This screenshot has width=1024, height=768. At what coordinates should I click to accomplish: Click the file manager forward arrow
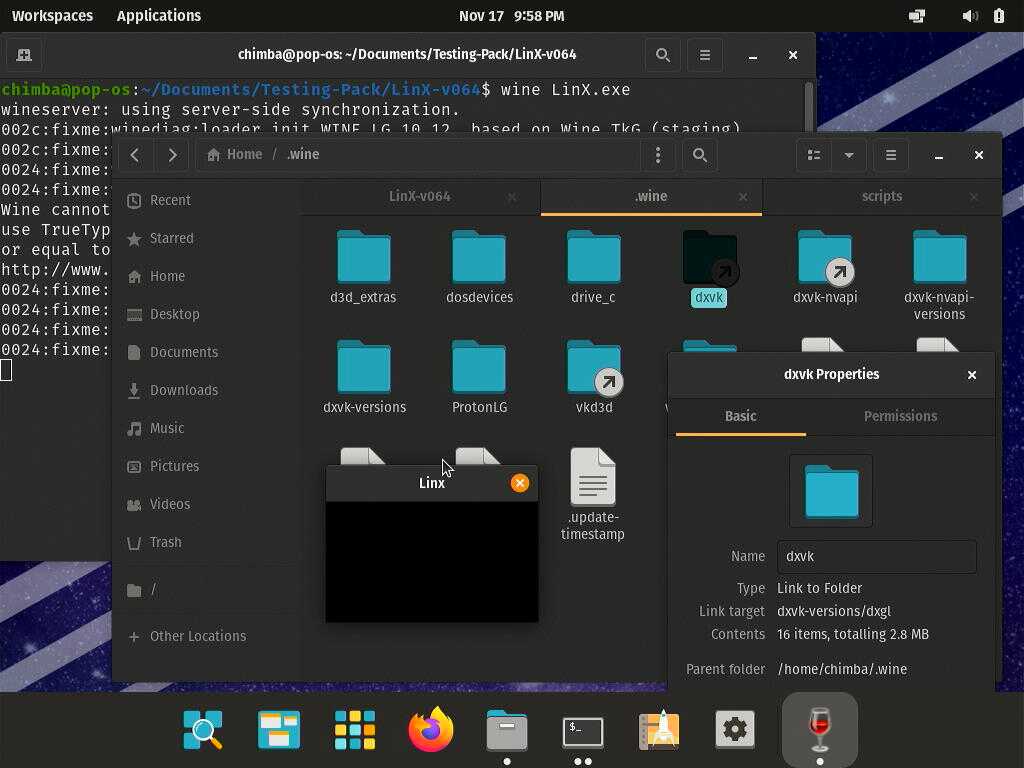point(172,155)
